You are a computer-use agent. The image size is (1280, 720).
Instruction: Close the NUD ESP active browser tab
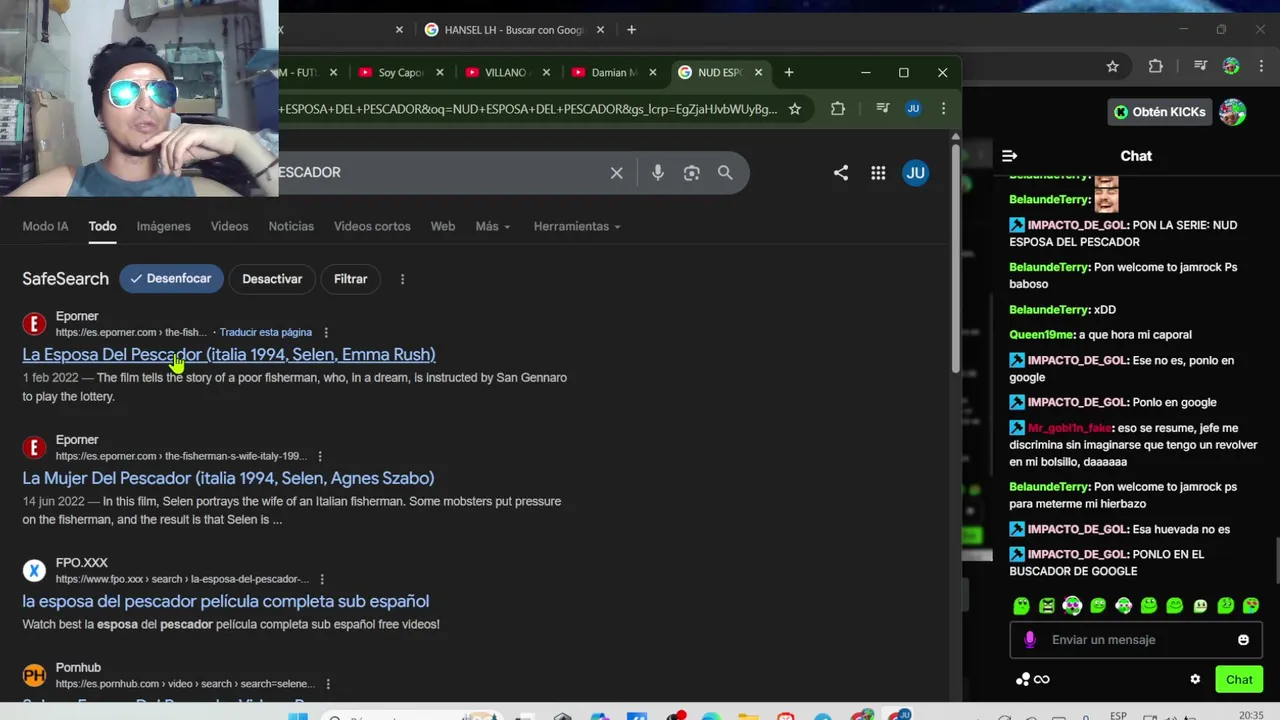coord(758,73)
